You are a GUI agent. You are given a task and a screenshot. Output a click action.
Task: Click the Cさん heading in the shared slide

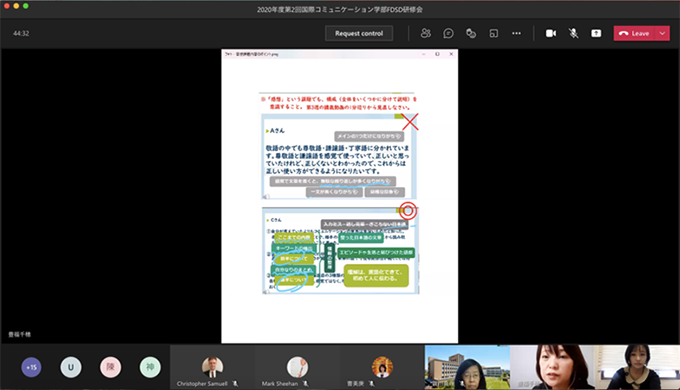276,220
